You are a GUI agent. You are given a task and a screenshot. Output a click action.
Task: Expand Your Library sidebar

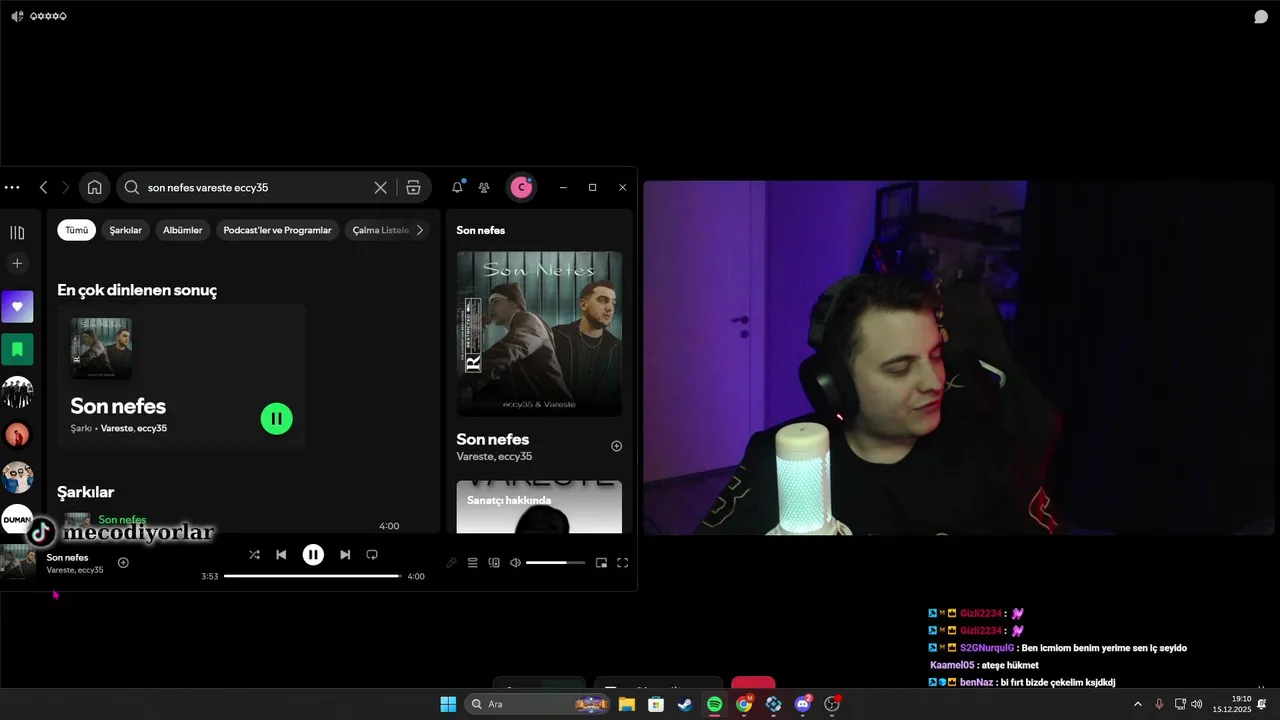point(17,232)
